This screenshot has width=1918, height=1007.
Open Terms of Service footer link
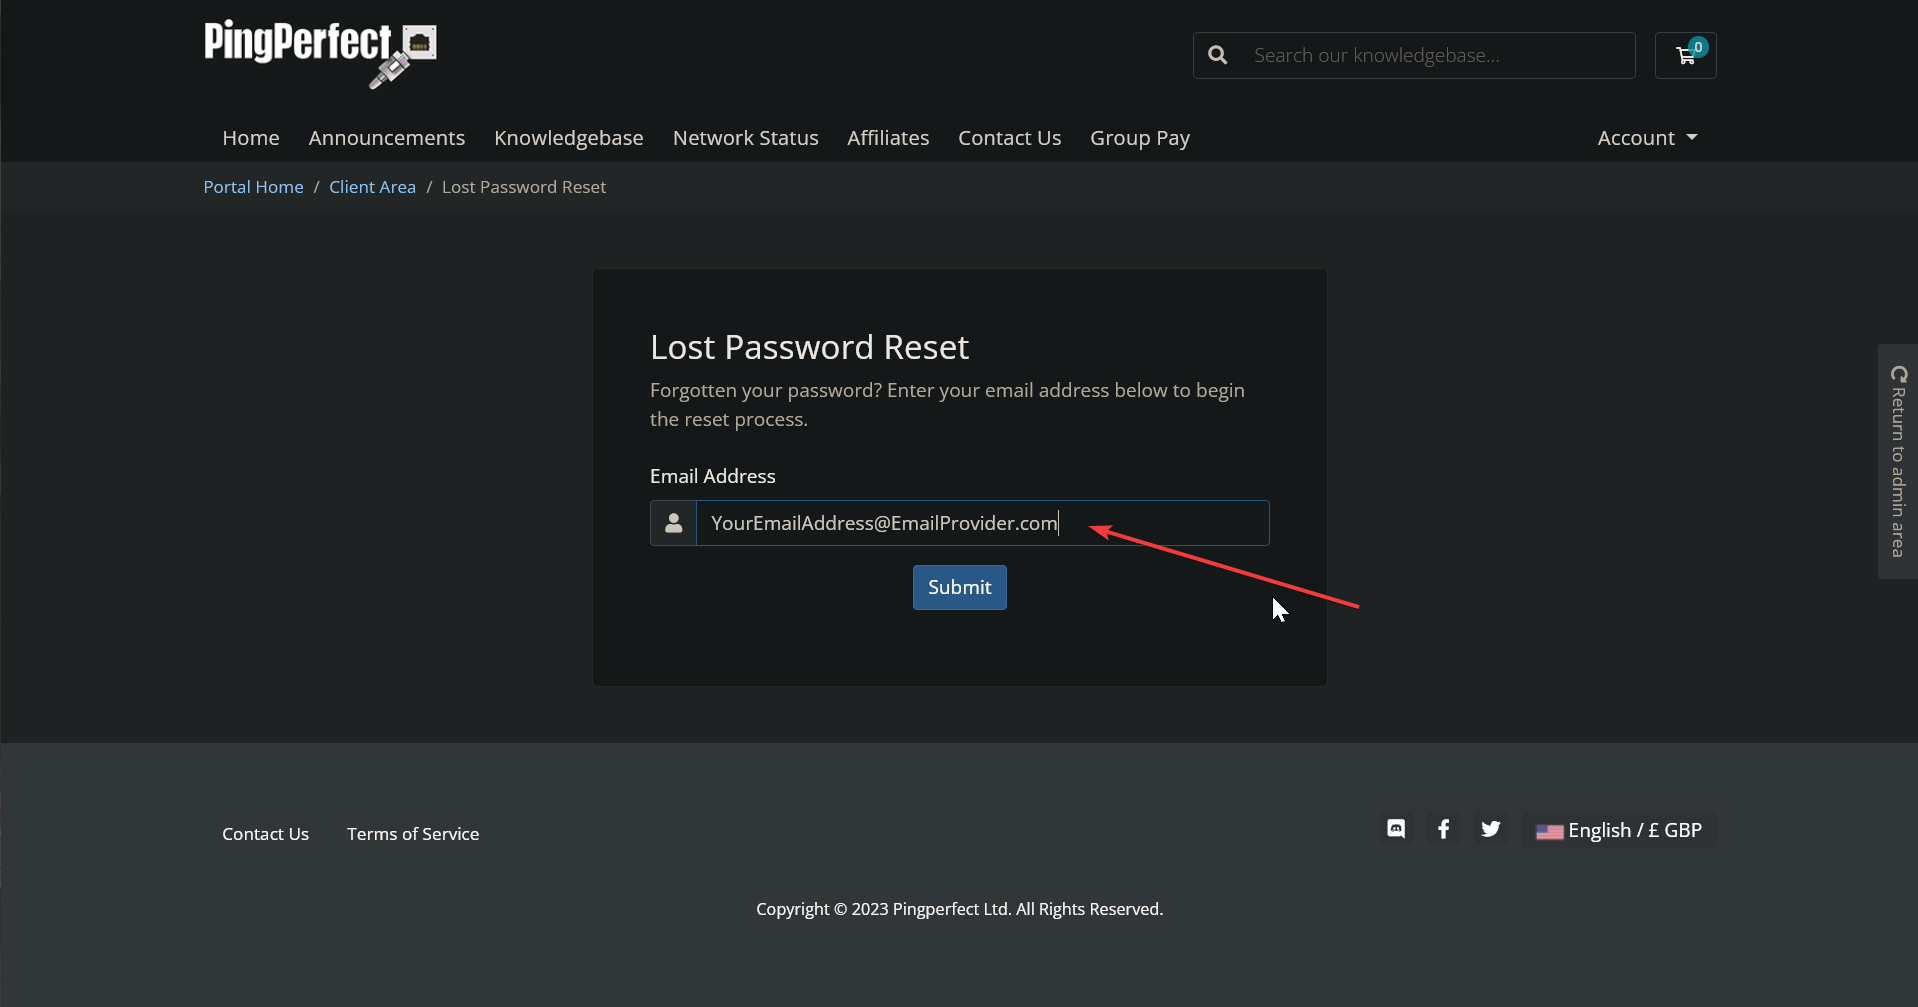pos(412,834)
